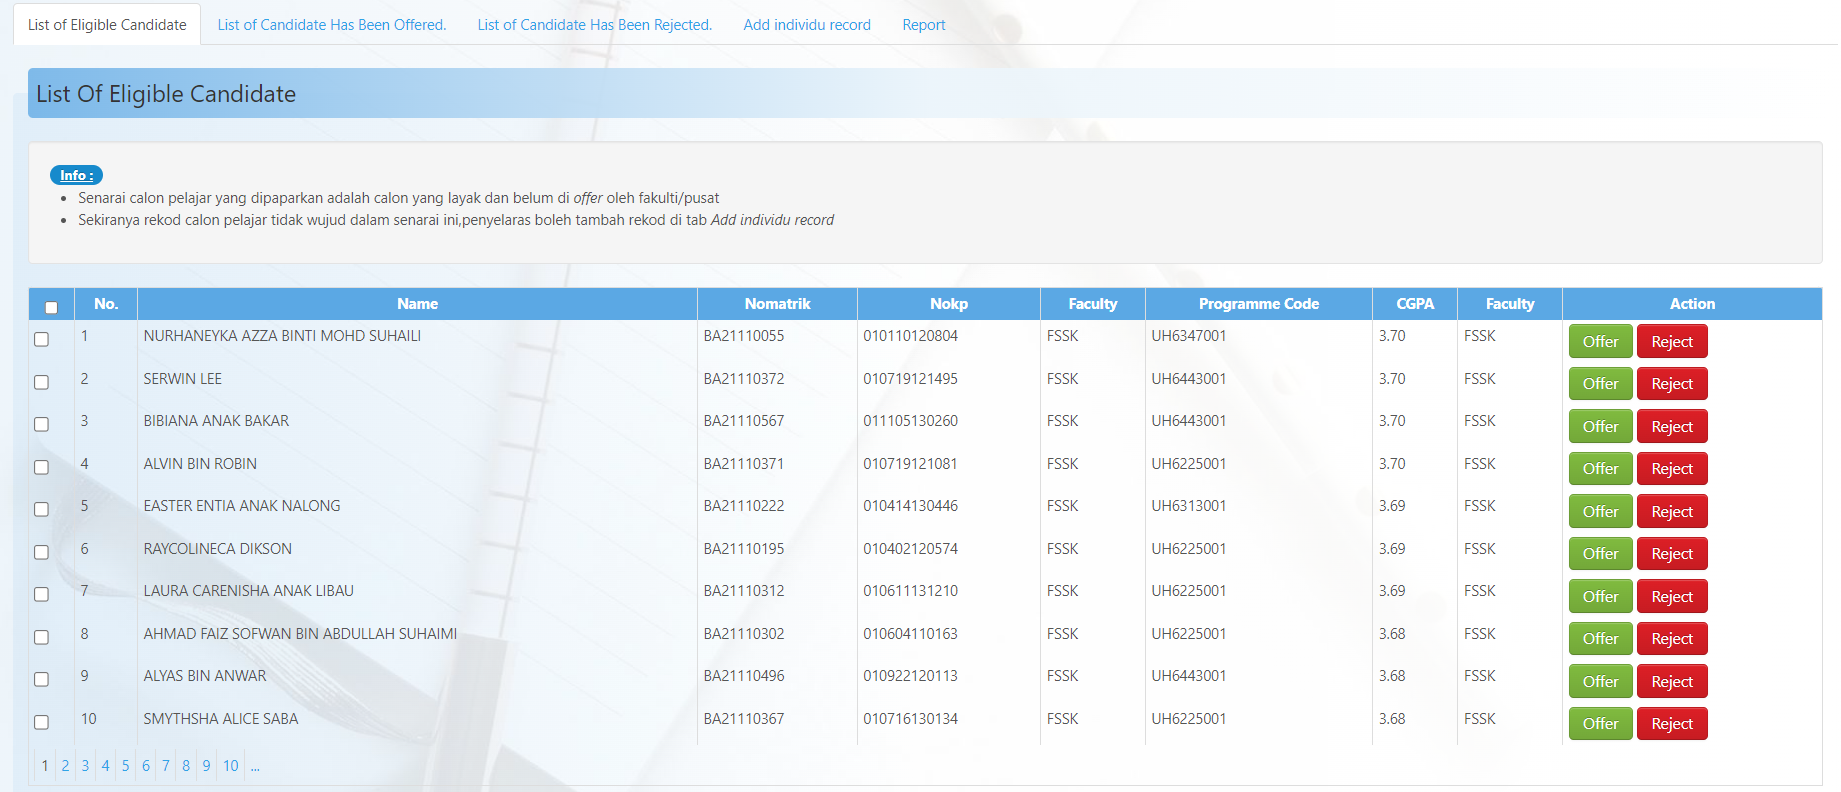Open the List of Candidate Has Been Offered tab

(331, 25)
